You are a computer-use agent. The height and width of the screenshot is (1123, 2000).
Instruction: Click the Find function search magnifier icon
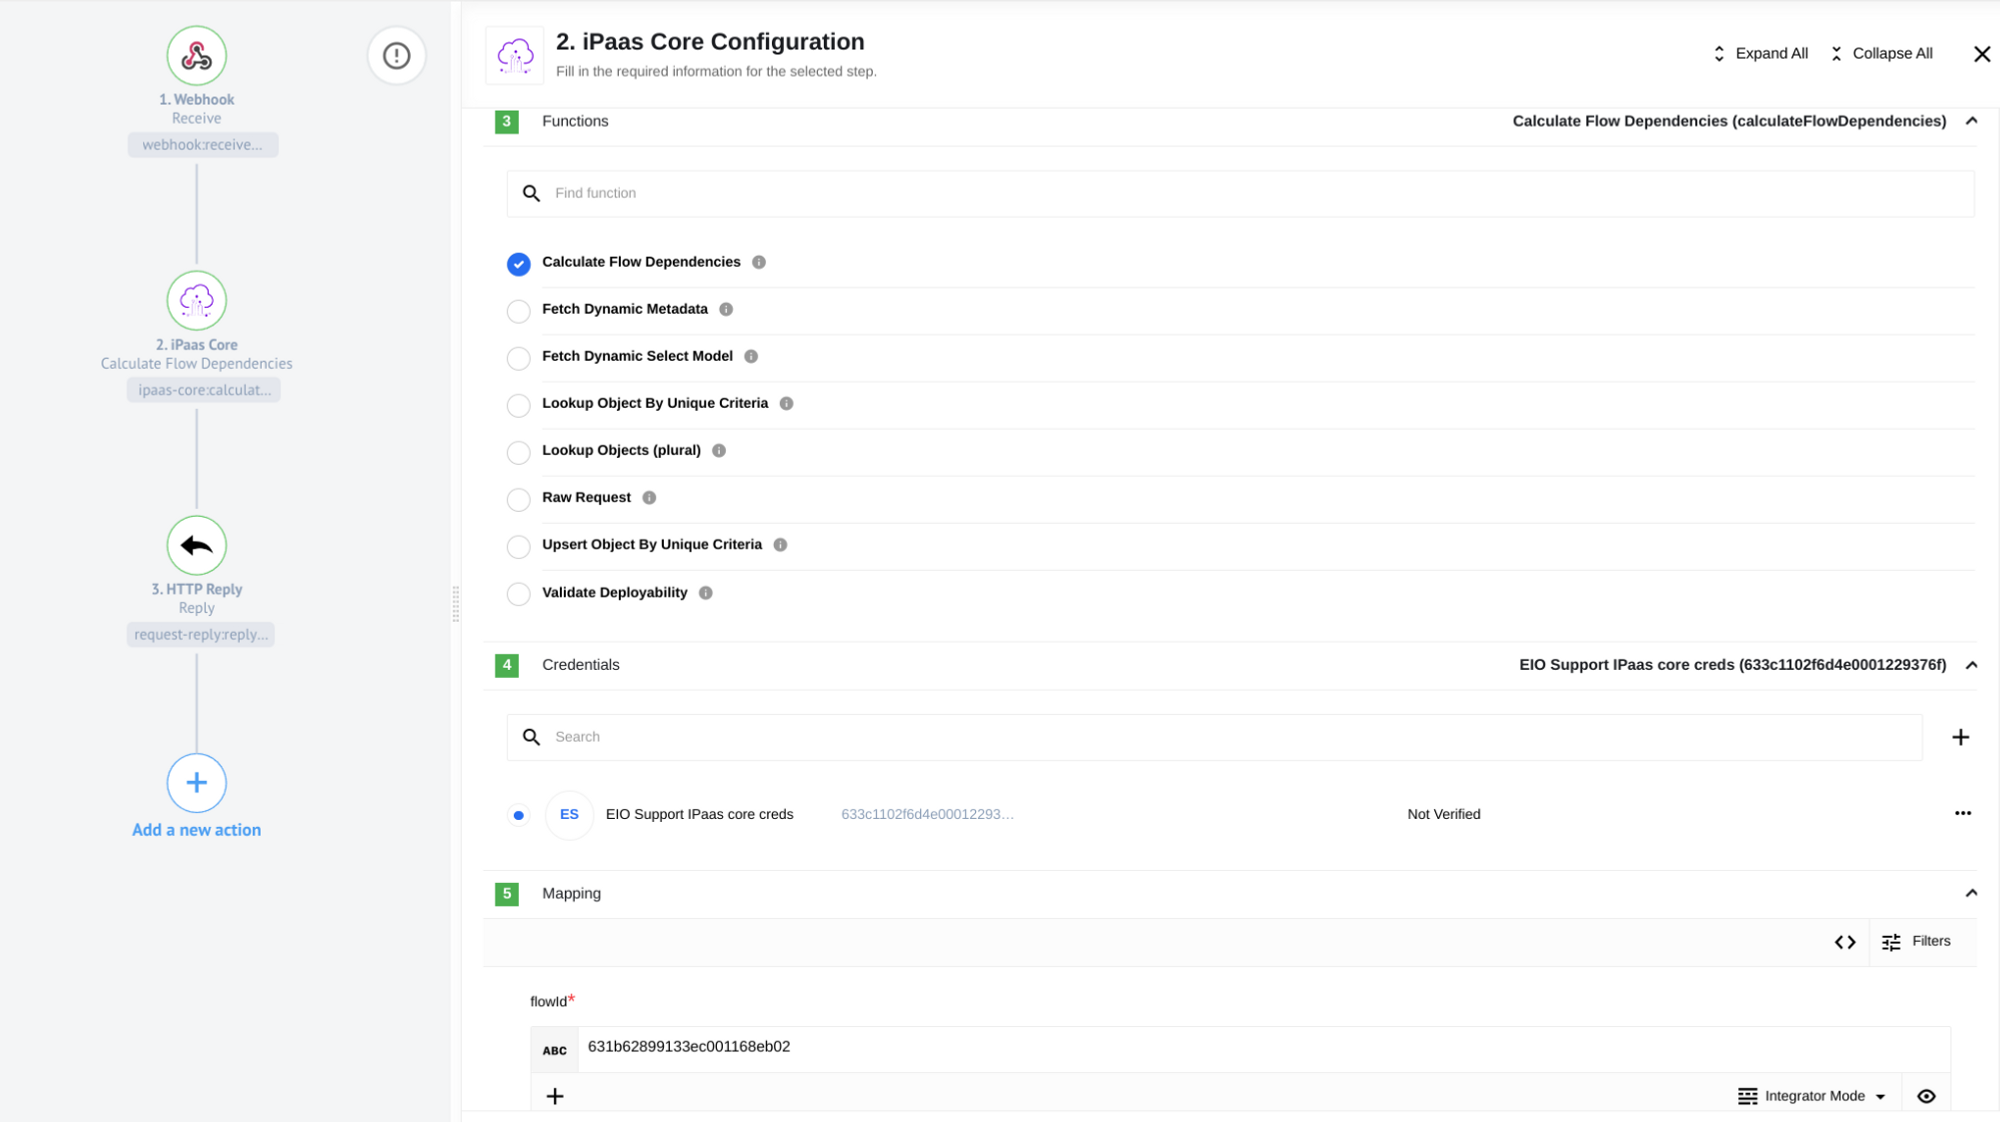coord(531,193)
